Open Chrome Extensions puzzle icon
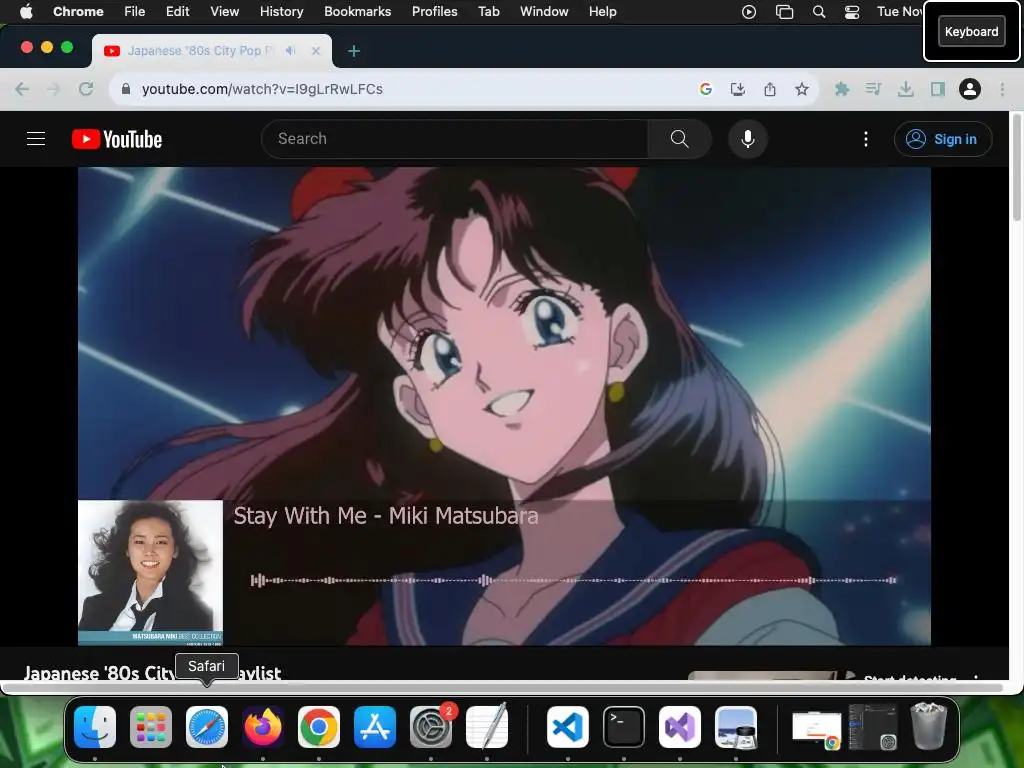This screenshot has height=768, width=1024. click(842, 89)
